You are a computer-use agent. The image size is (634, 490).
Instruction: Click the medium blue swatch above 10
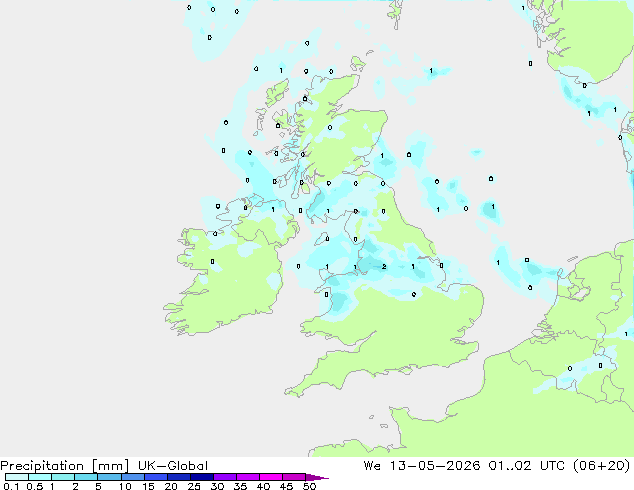coord(132,477)
